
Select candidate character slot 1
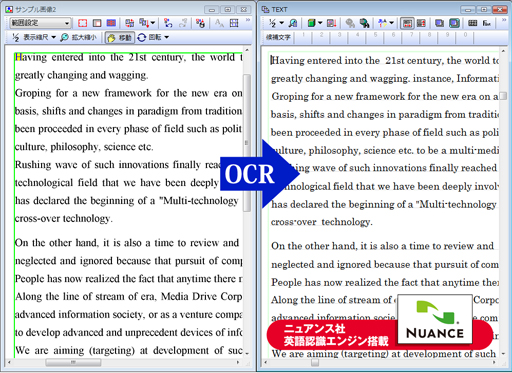tap(303, 37)
